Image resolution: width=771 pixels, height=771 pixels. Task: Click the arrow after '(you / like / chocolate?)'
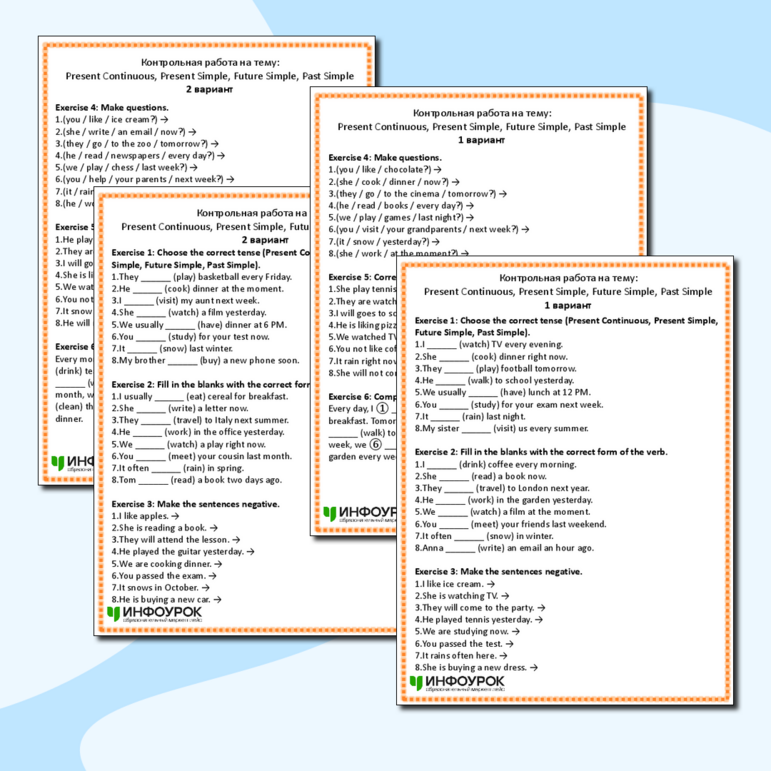coord(438,170)
